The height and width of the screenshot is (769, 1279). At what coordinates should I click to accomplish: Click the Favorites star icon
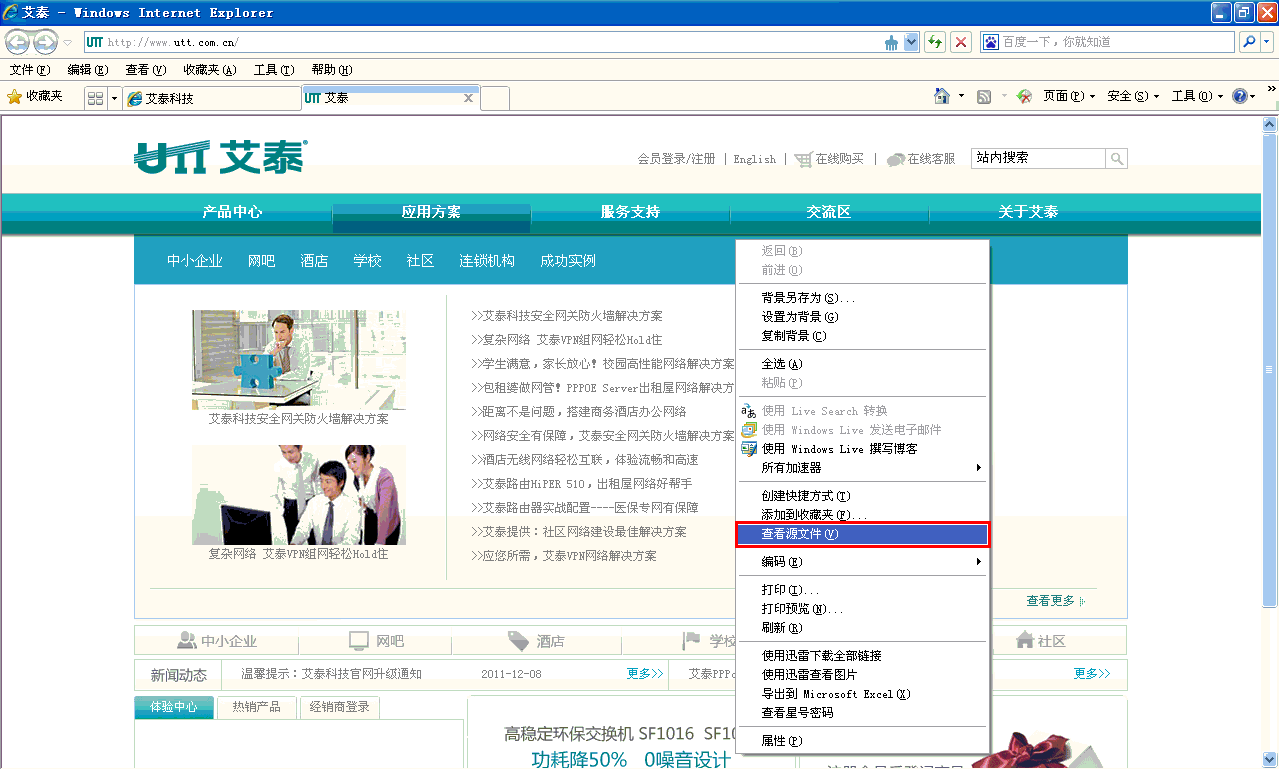(x=14, y=97)
